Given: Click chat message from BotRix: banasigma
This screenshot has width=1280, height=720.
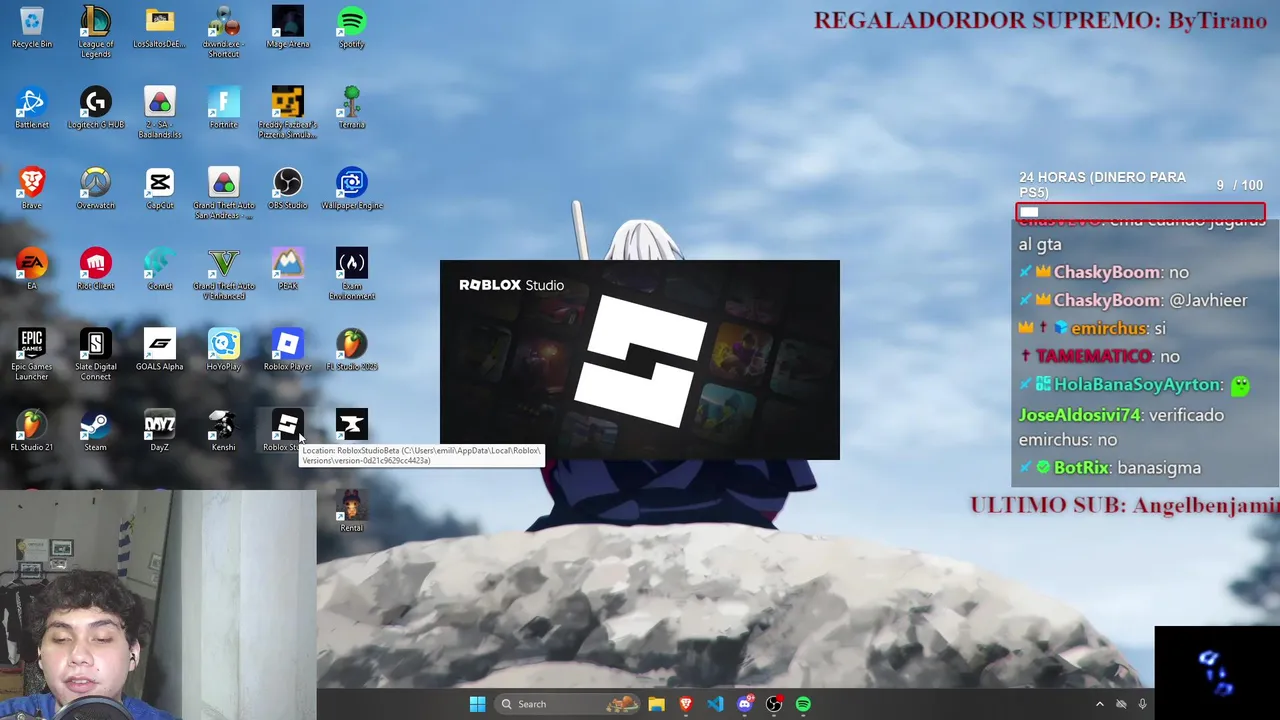Looking at the screenshot, I should [1110, 468].
